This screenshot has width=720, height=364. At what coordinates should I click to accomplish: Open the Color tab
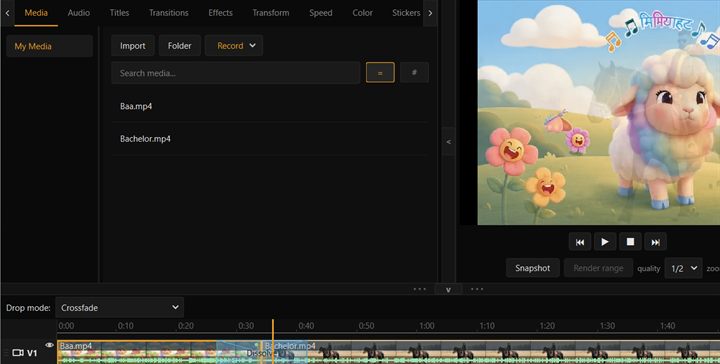pos(362,13)
